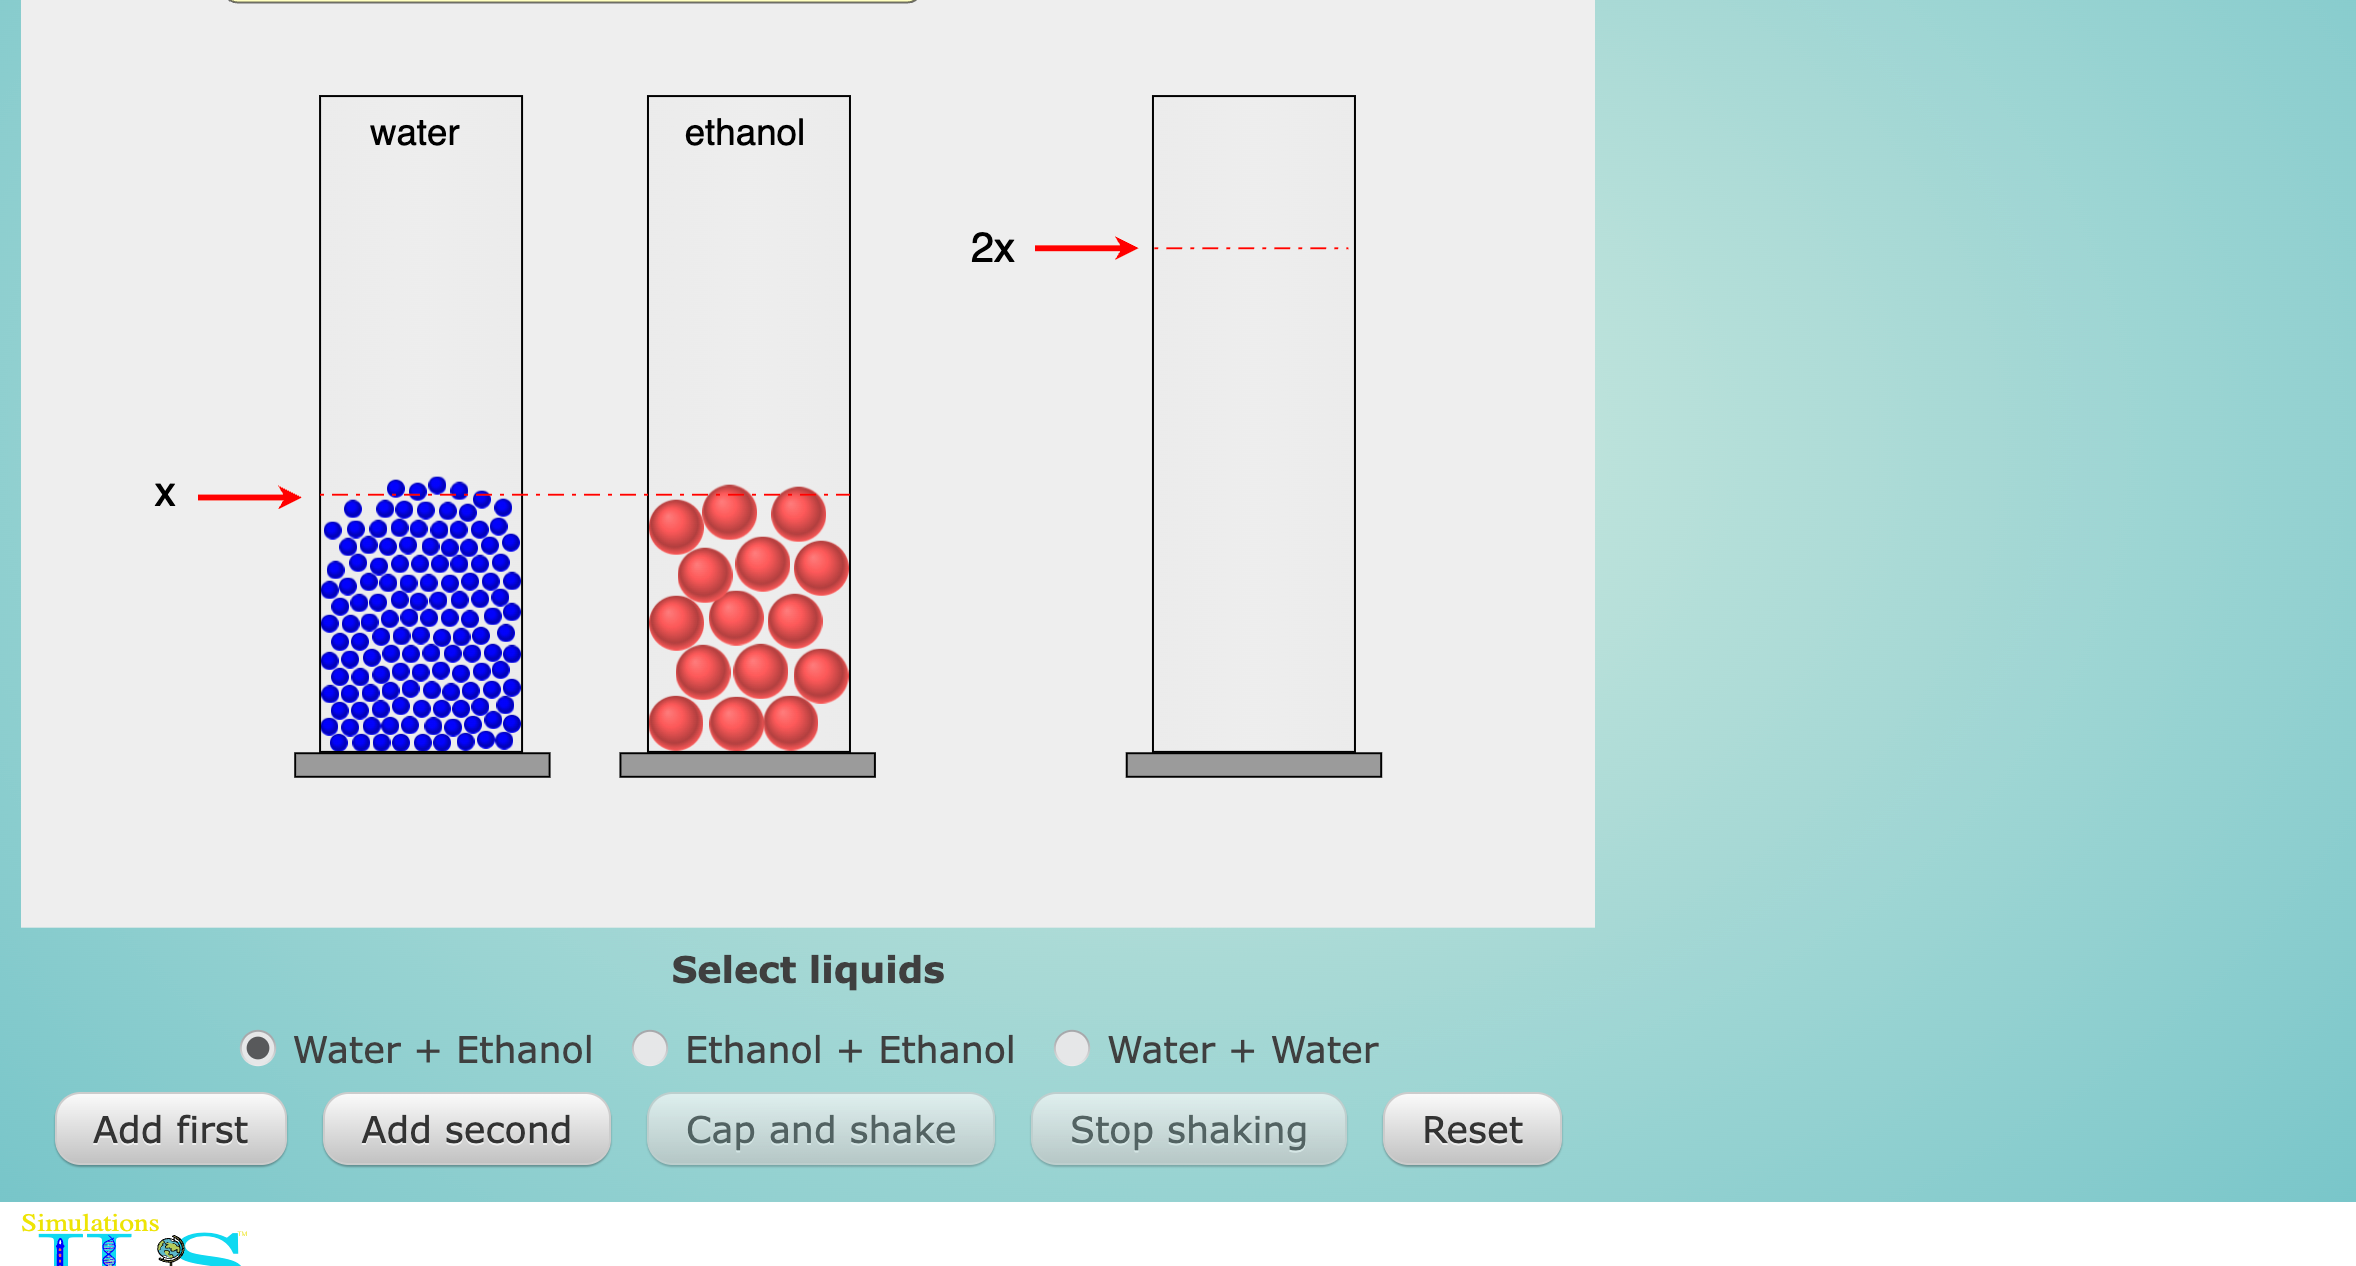Pick the Water + Water radio option

click(x=1072, y=1049)
